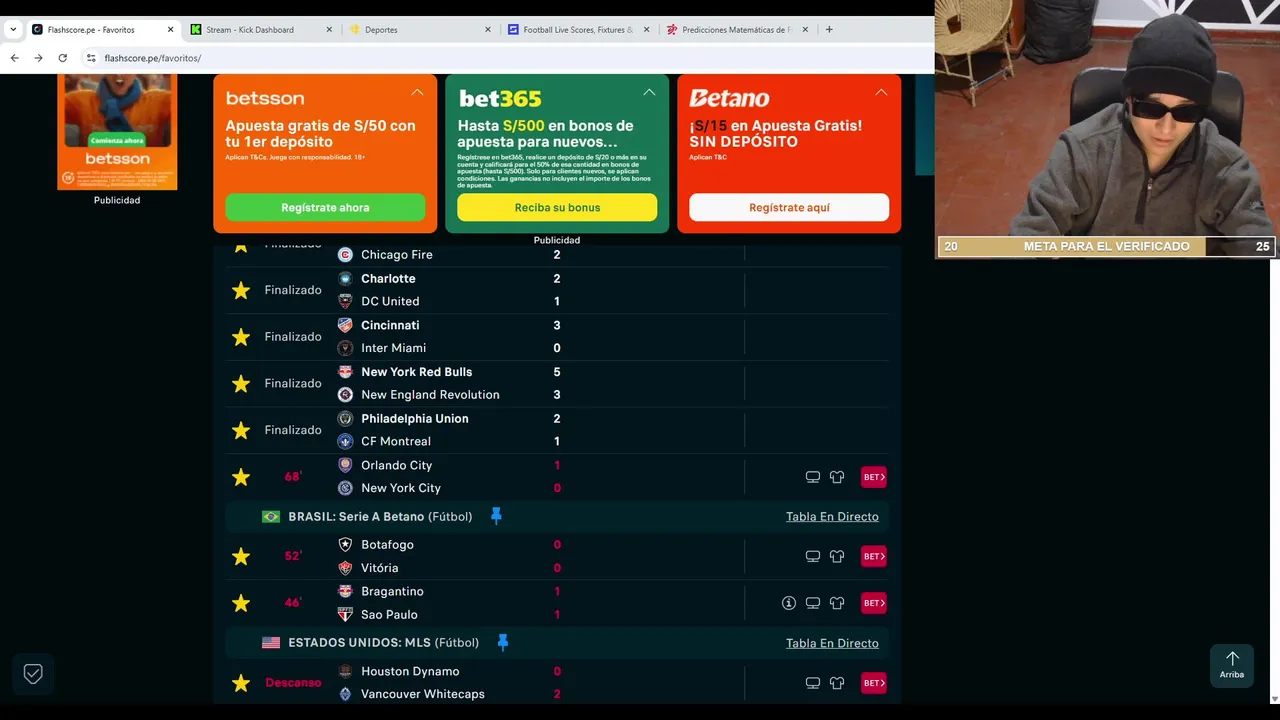Click the BET button in the Botafogo row

874,556
